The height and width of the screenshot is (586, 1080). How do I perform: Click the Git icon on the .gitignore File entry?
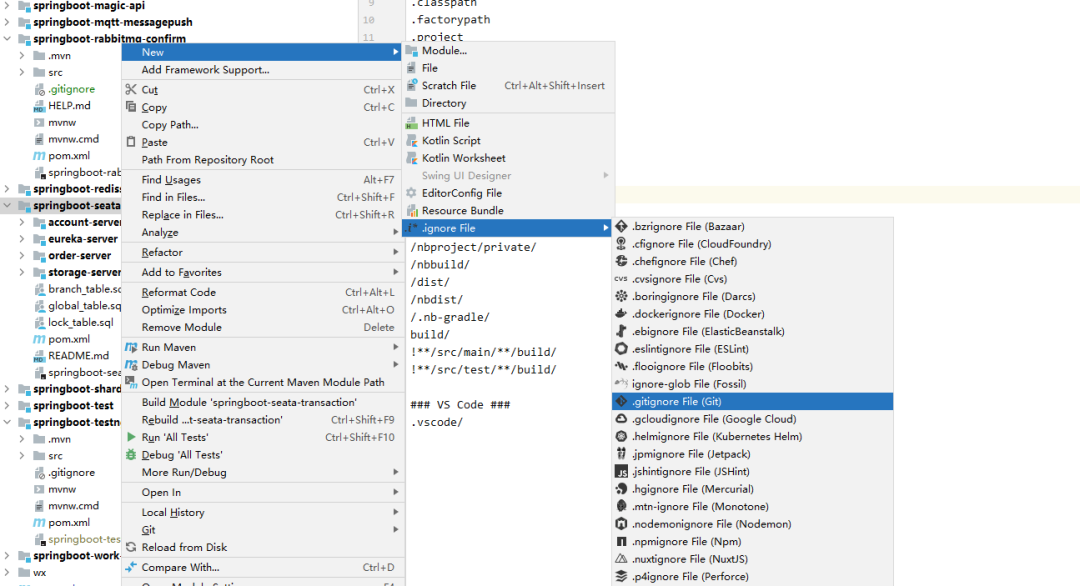point(621,401)
